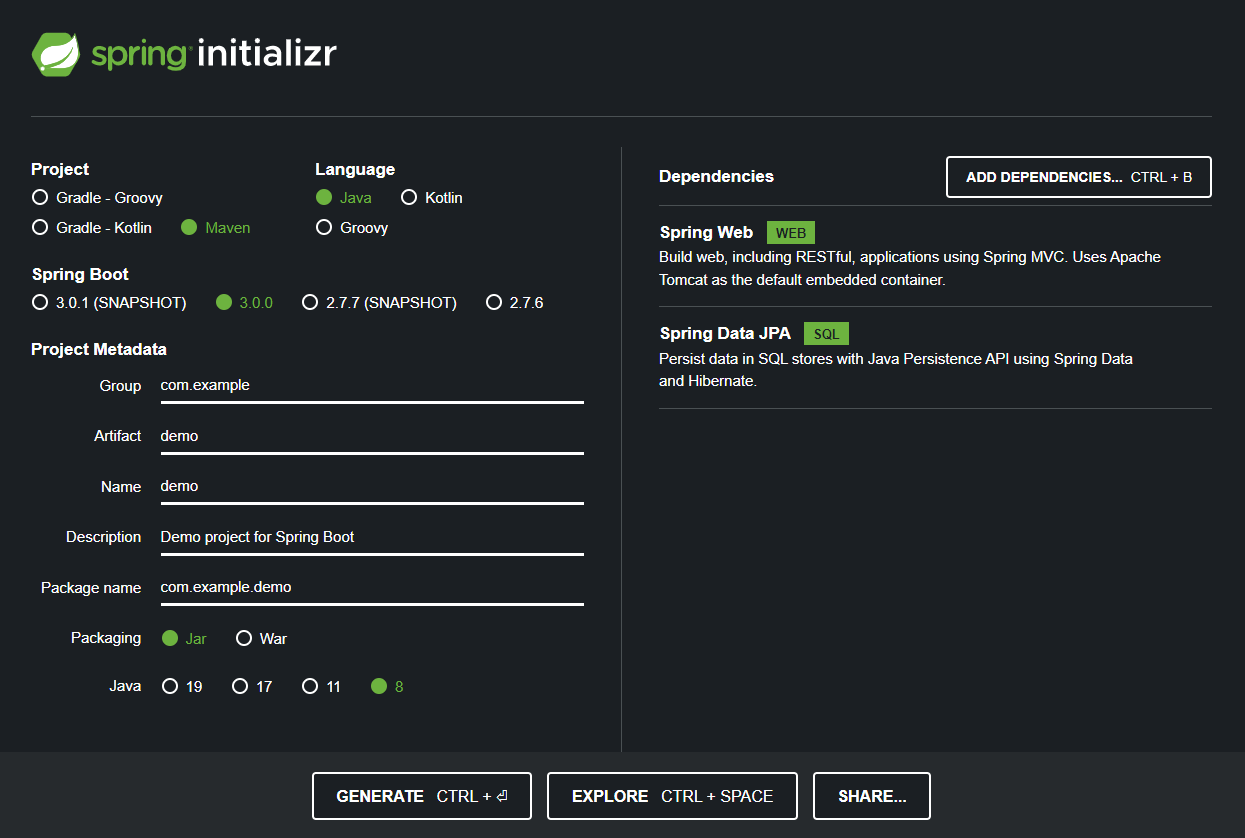Click the WEB tag badge
Screen dimensions: 1245x838
coord(791,233)
